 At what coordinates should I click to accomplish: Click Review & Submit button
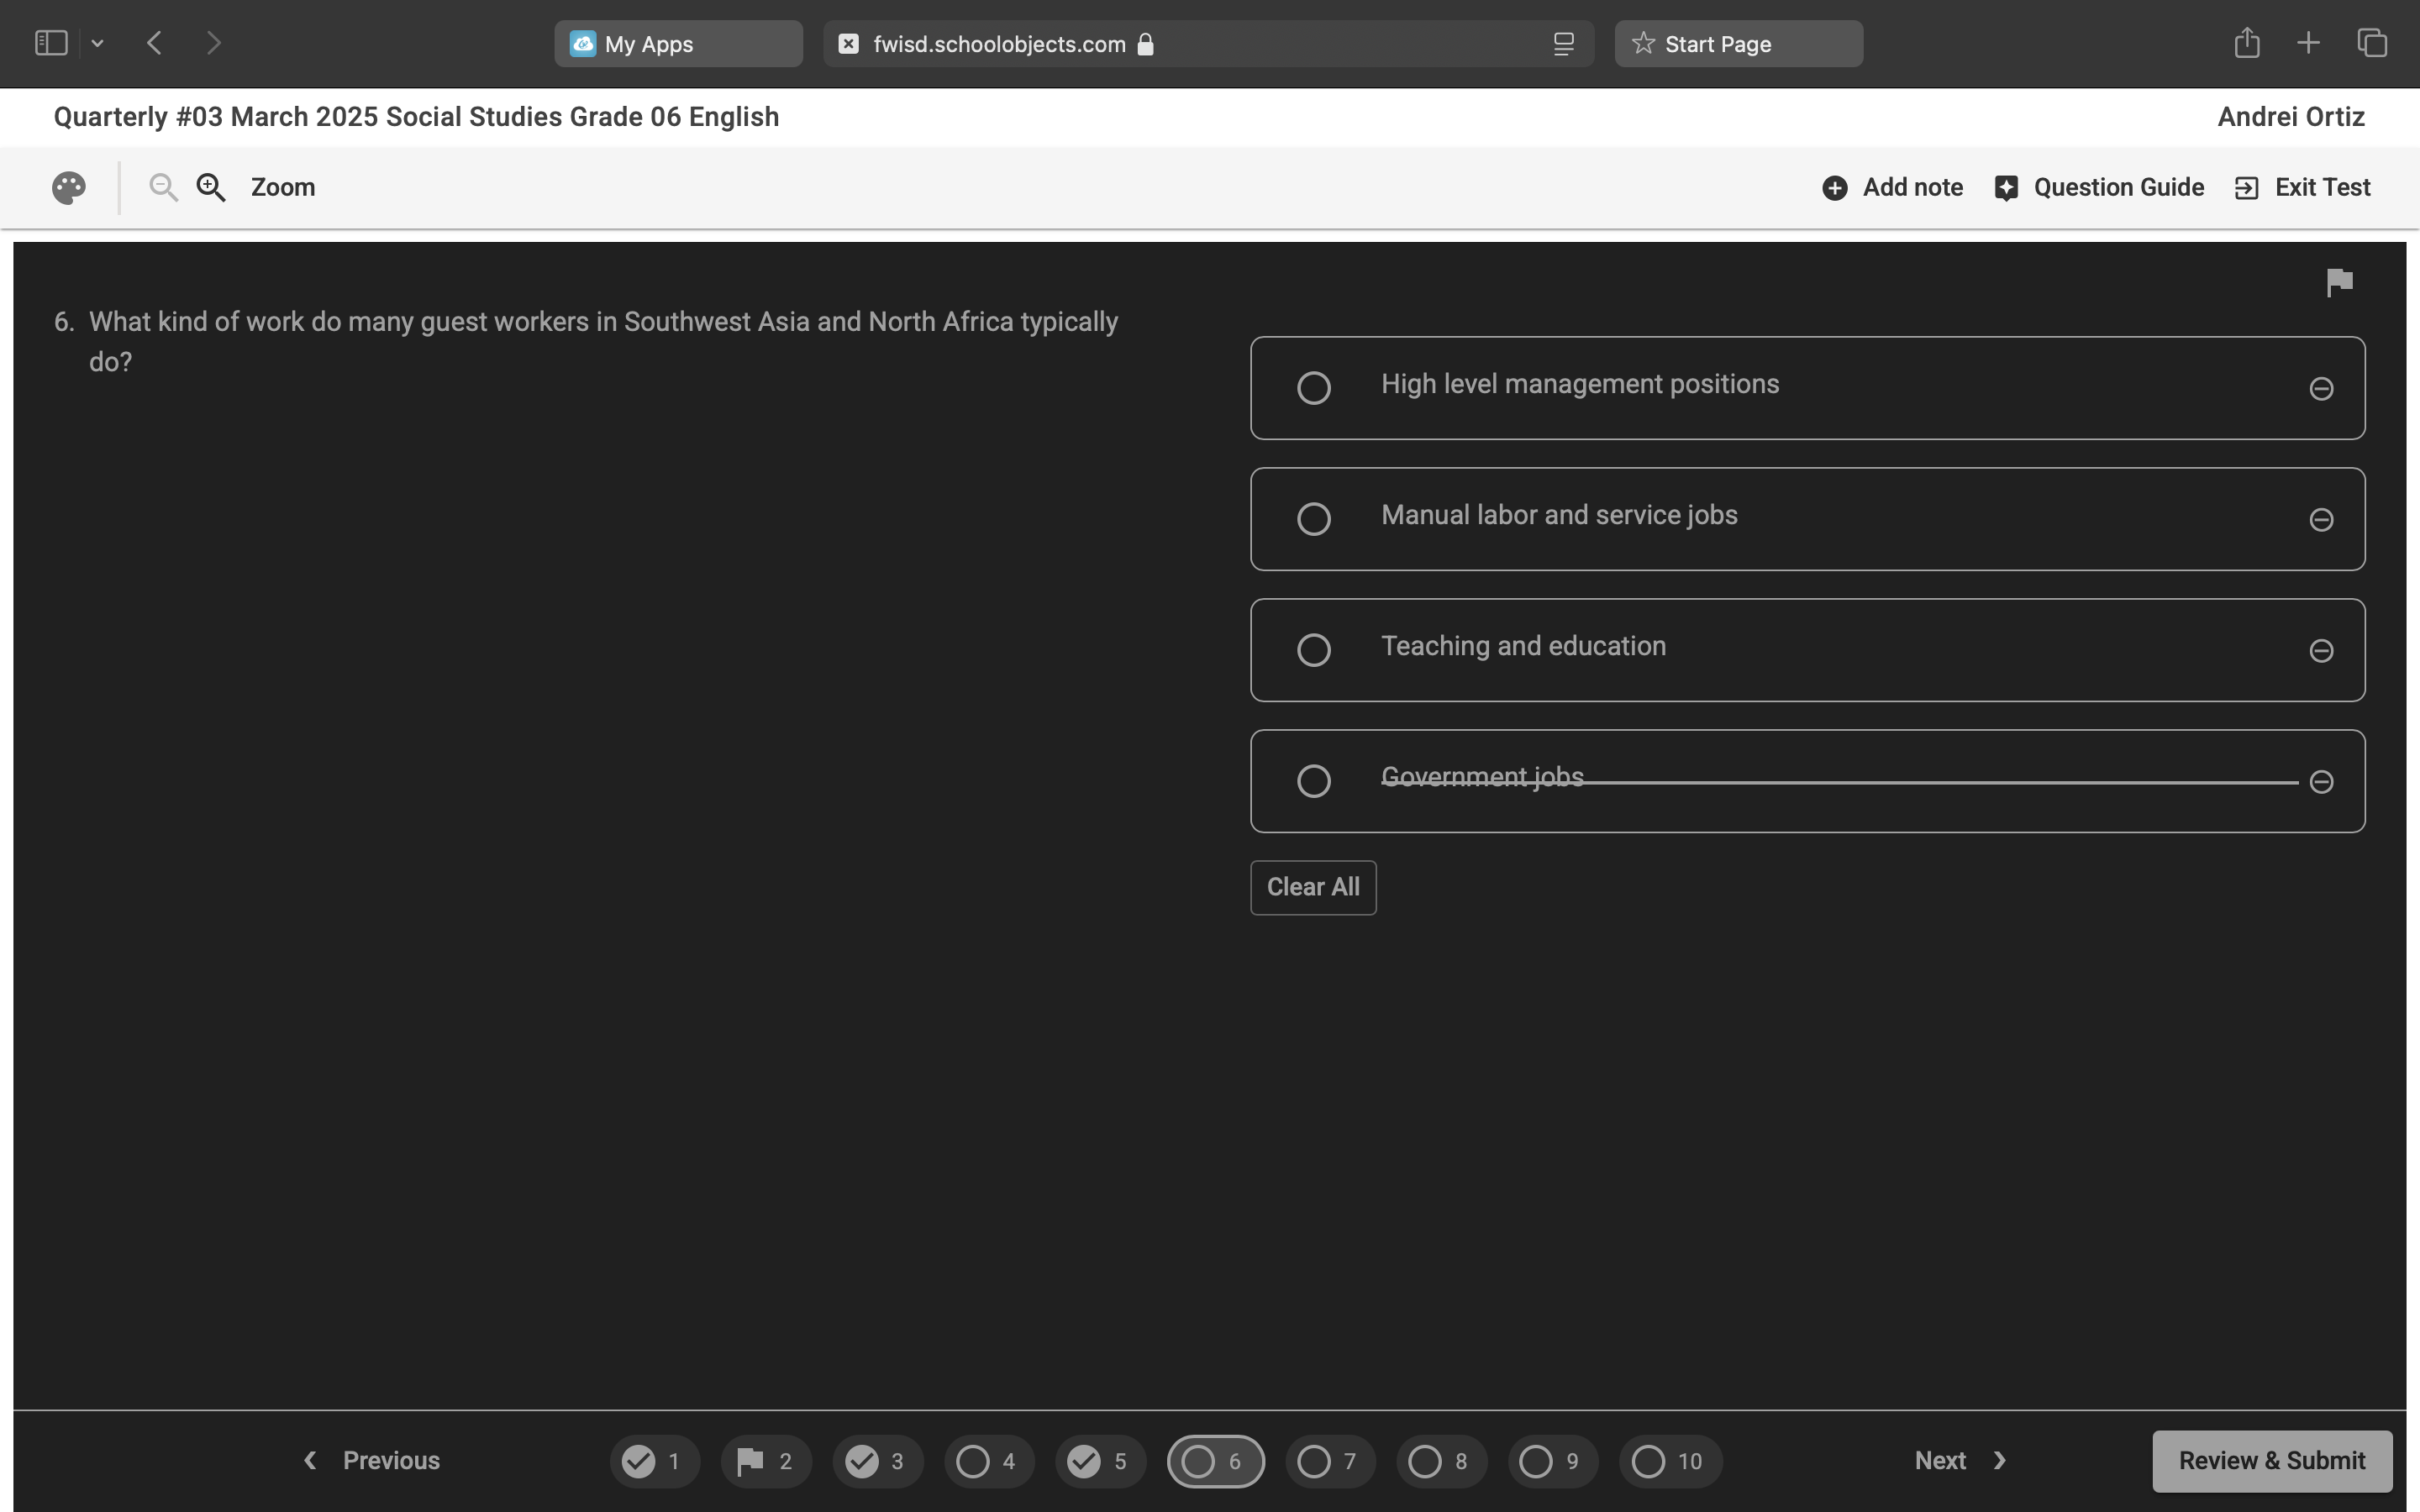pyautogui.click(x=2271, y=1461)
